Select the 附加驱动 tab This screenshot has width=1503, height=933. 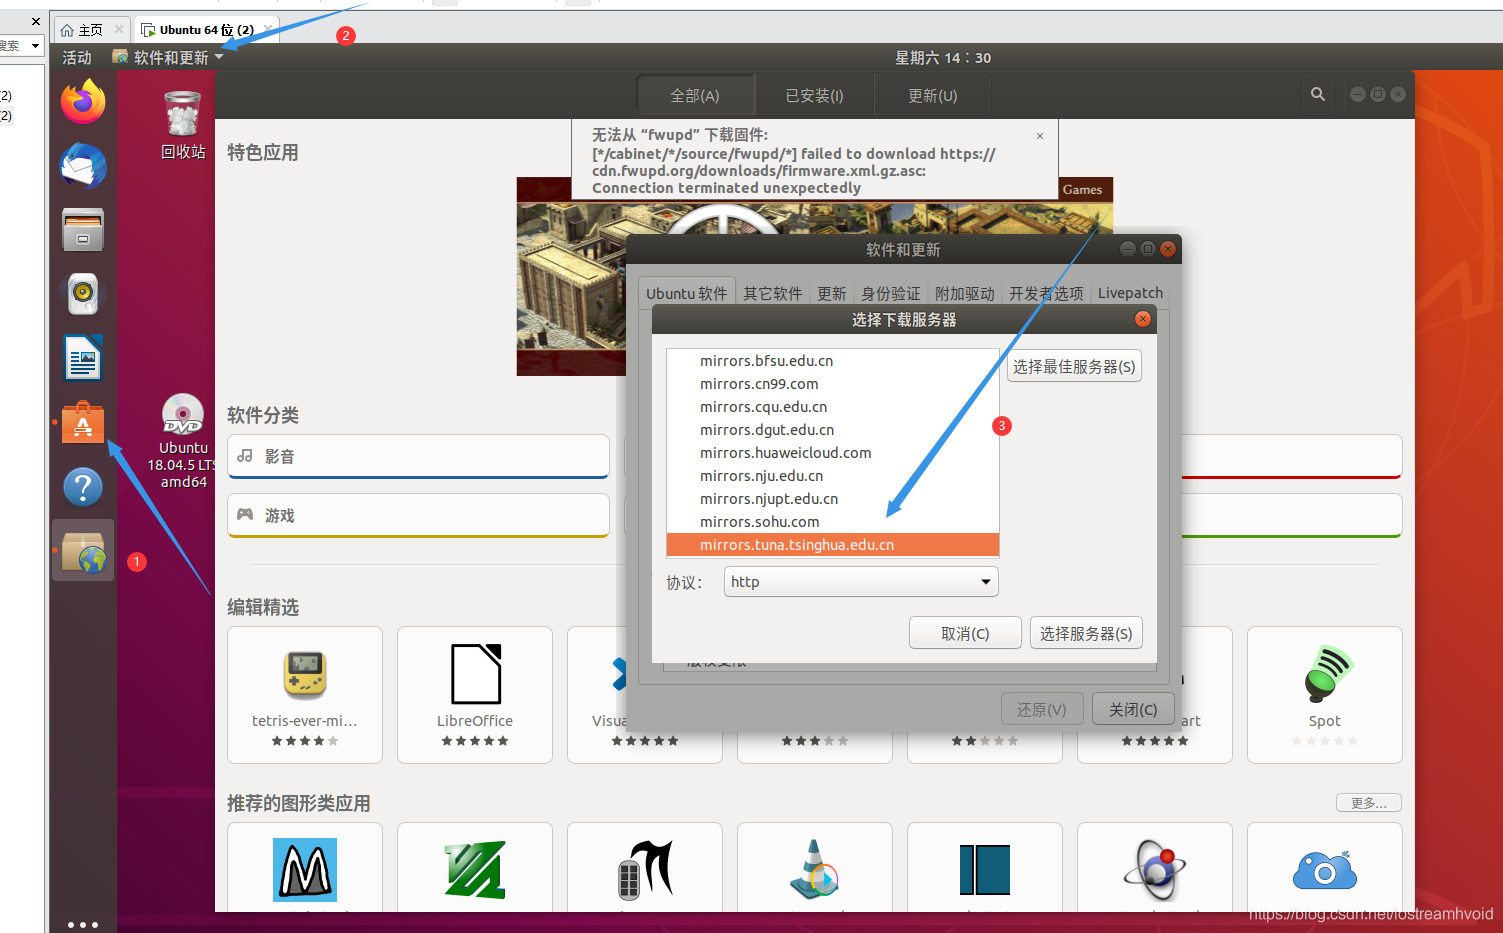tap(965, 293)
